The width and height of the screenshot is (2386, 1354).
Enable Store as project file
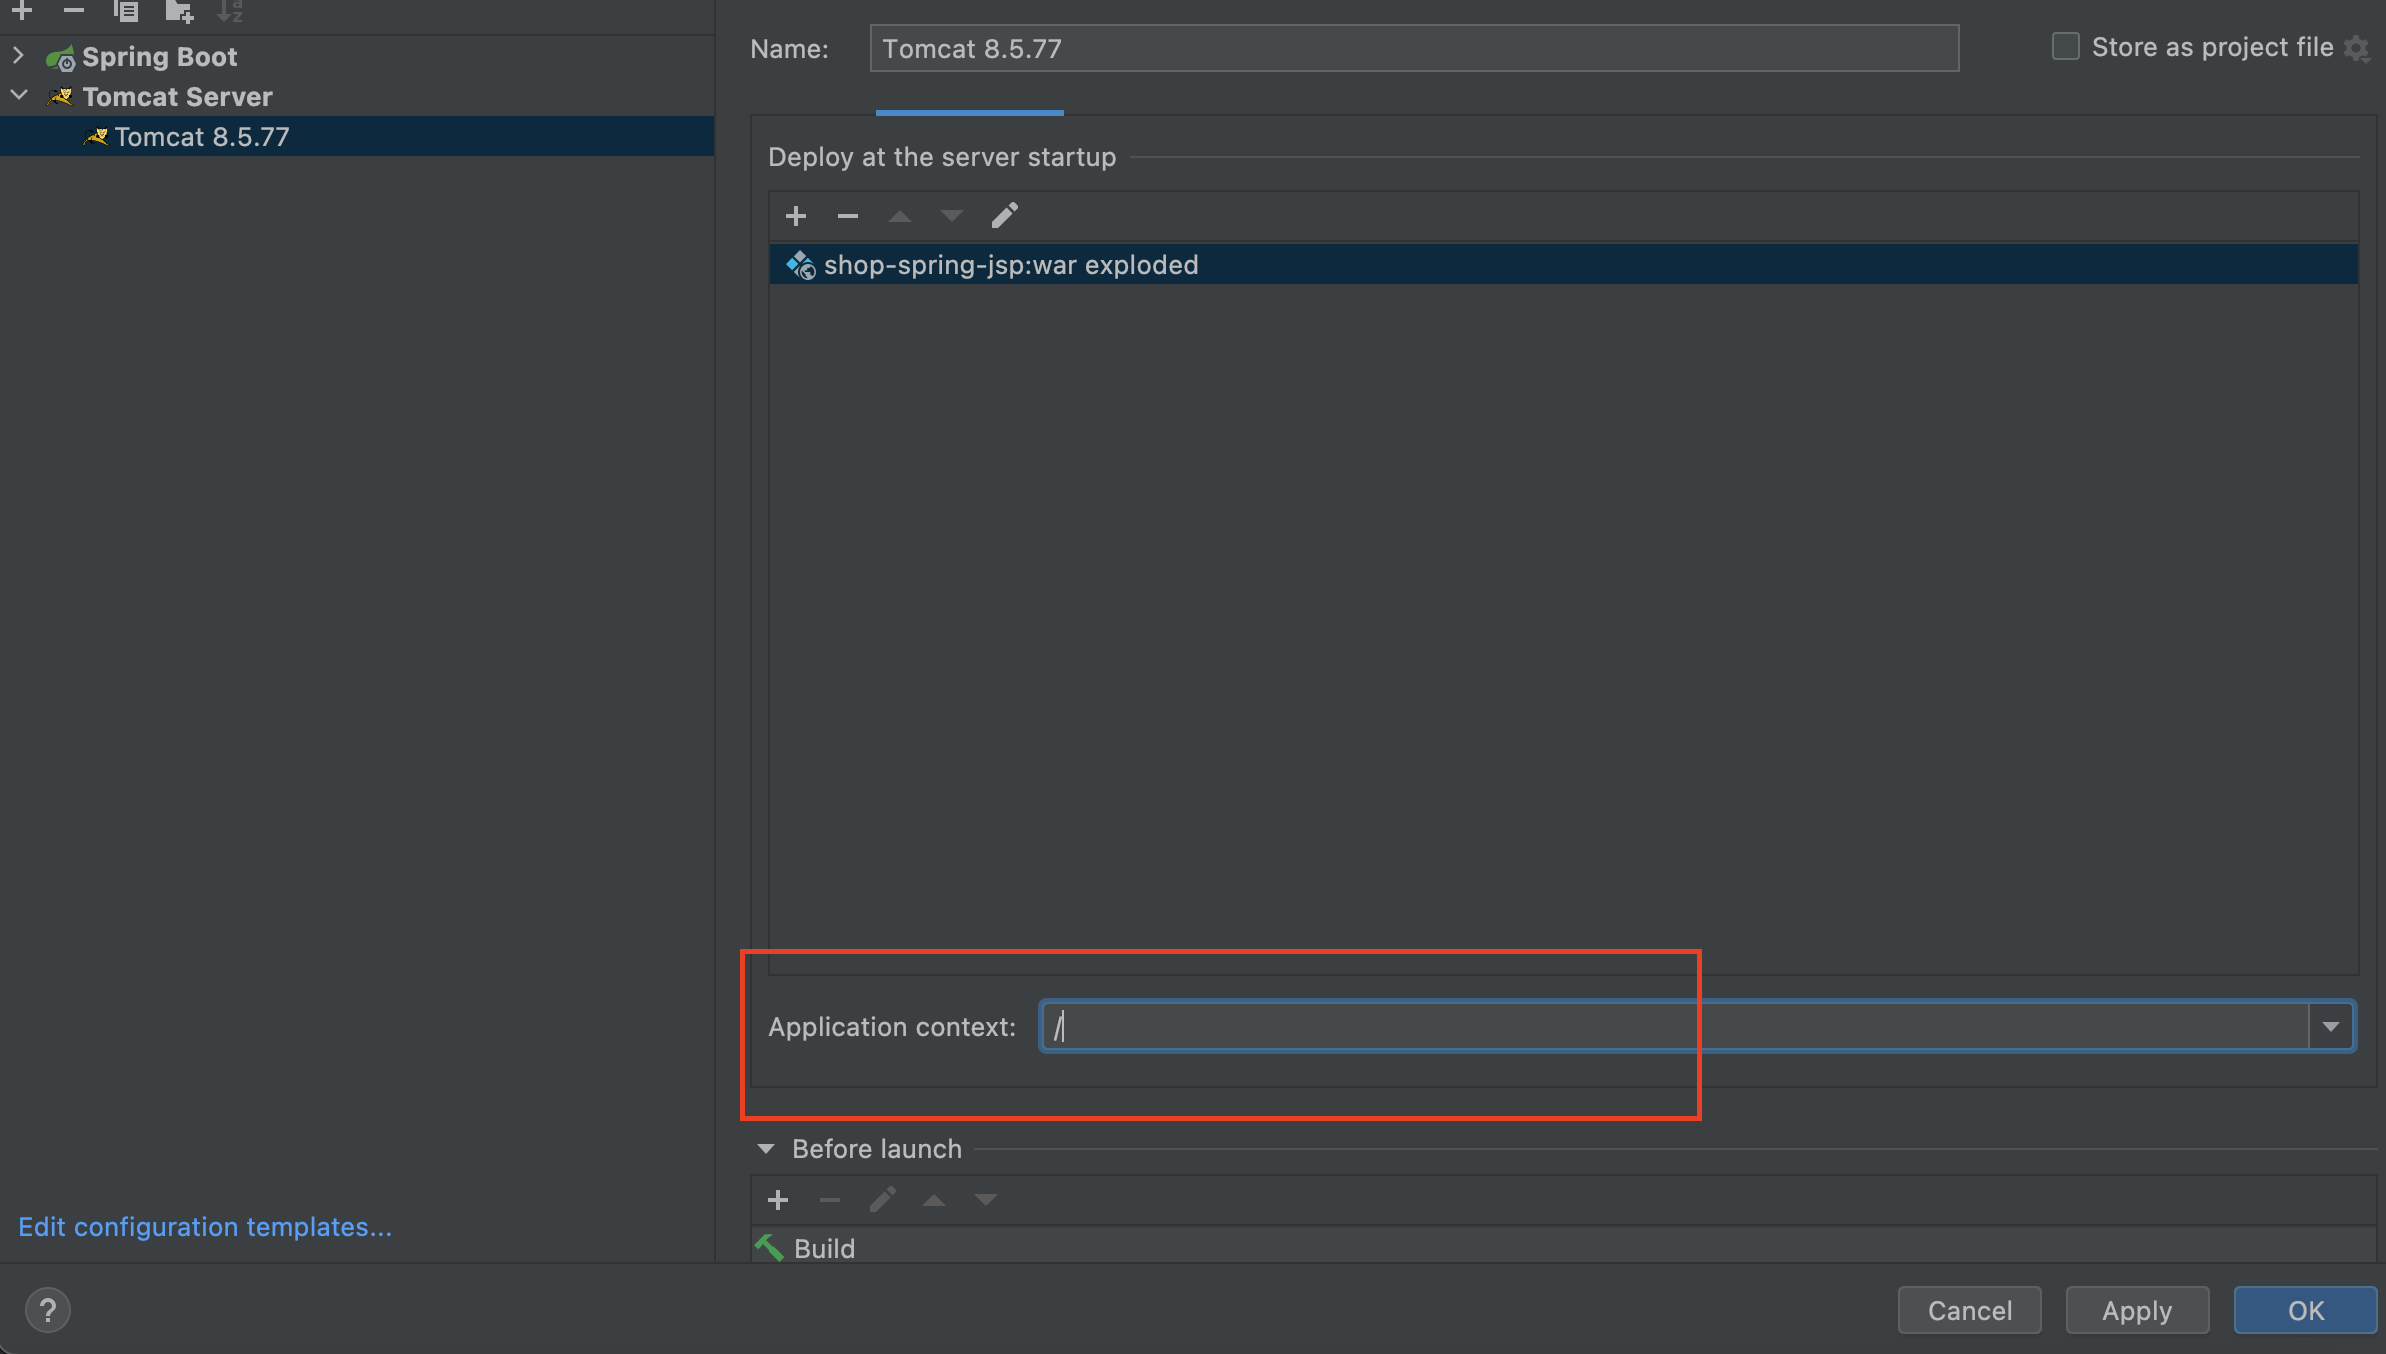2065,47
